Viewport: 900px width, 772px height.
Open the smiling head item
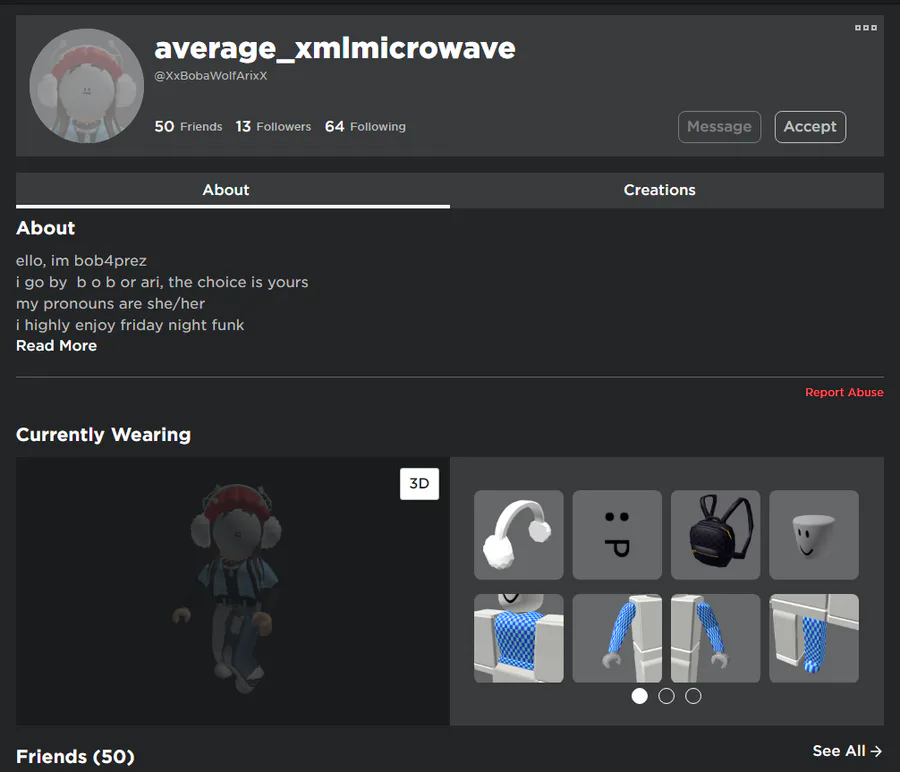coord(814,534)
